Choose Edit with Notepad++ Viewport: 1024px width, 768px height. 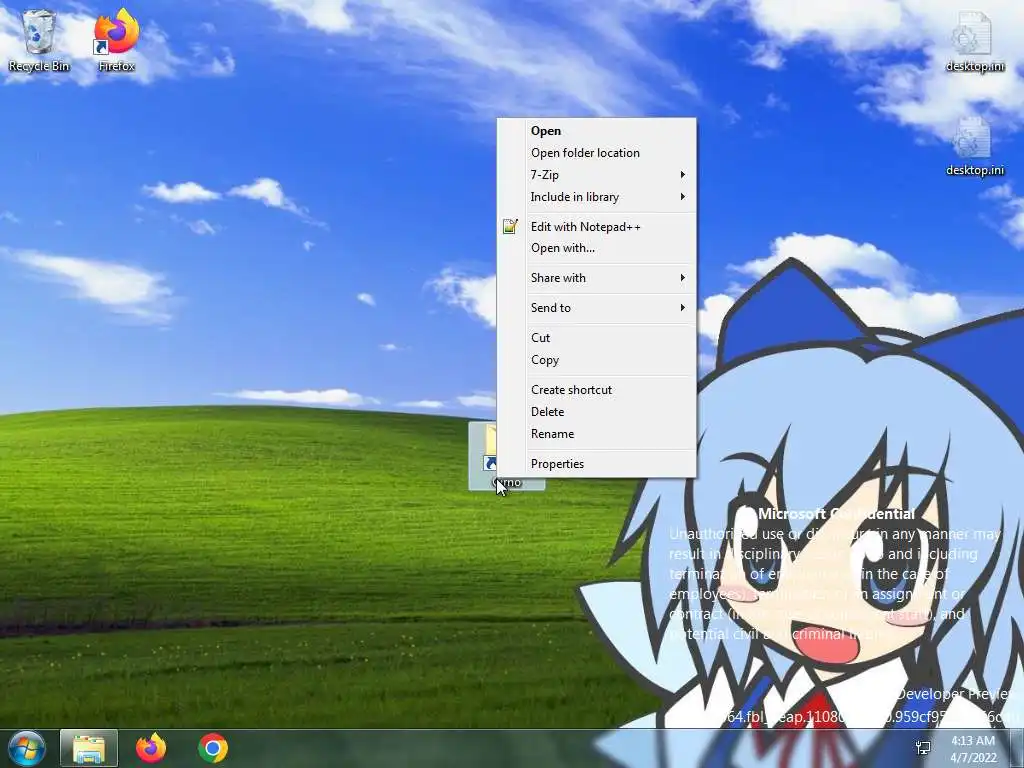596,227
